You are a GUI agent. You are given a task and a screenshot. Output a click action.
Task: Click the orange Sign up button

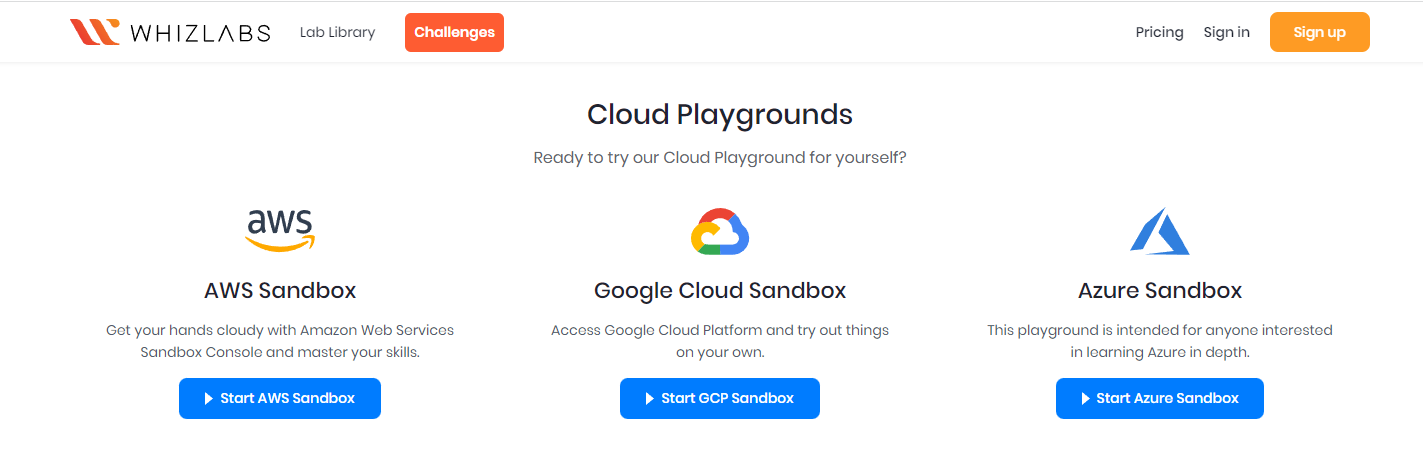coord(1319,32)
